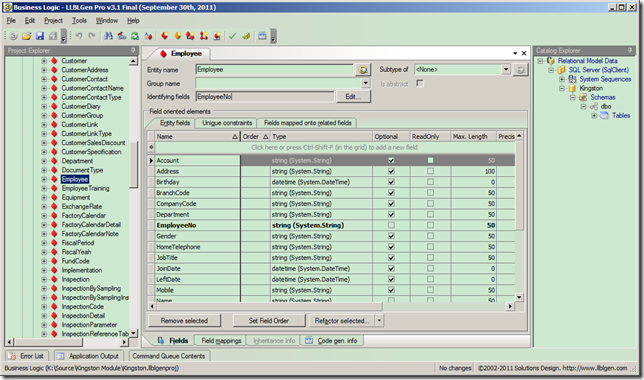Open the Tools menu

click(x=79, y=21)
